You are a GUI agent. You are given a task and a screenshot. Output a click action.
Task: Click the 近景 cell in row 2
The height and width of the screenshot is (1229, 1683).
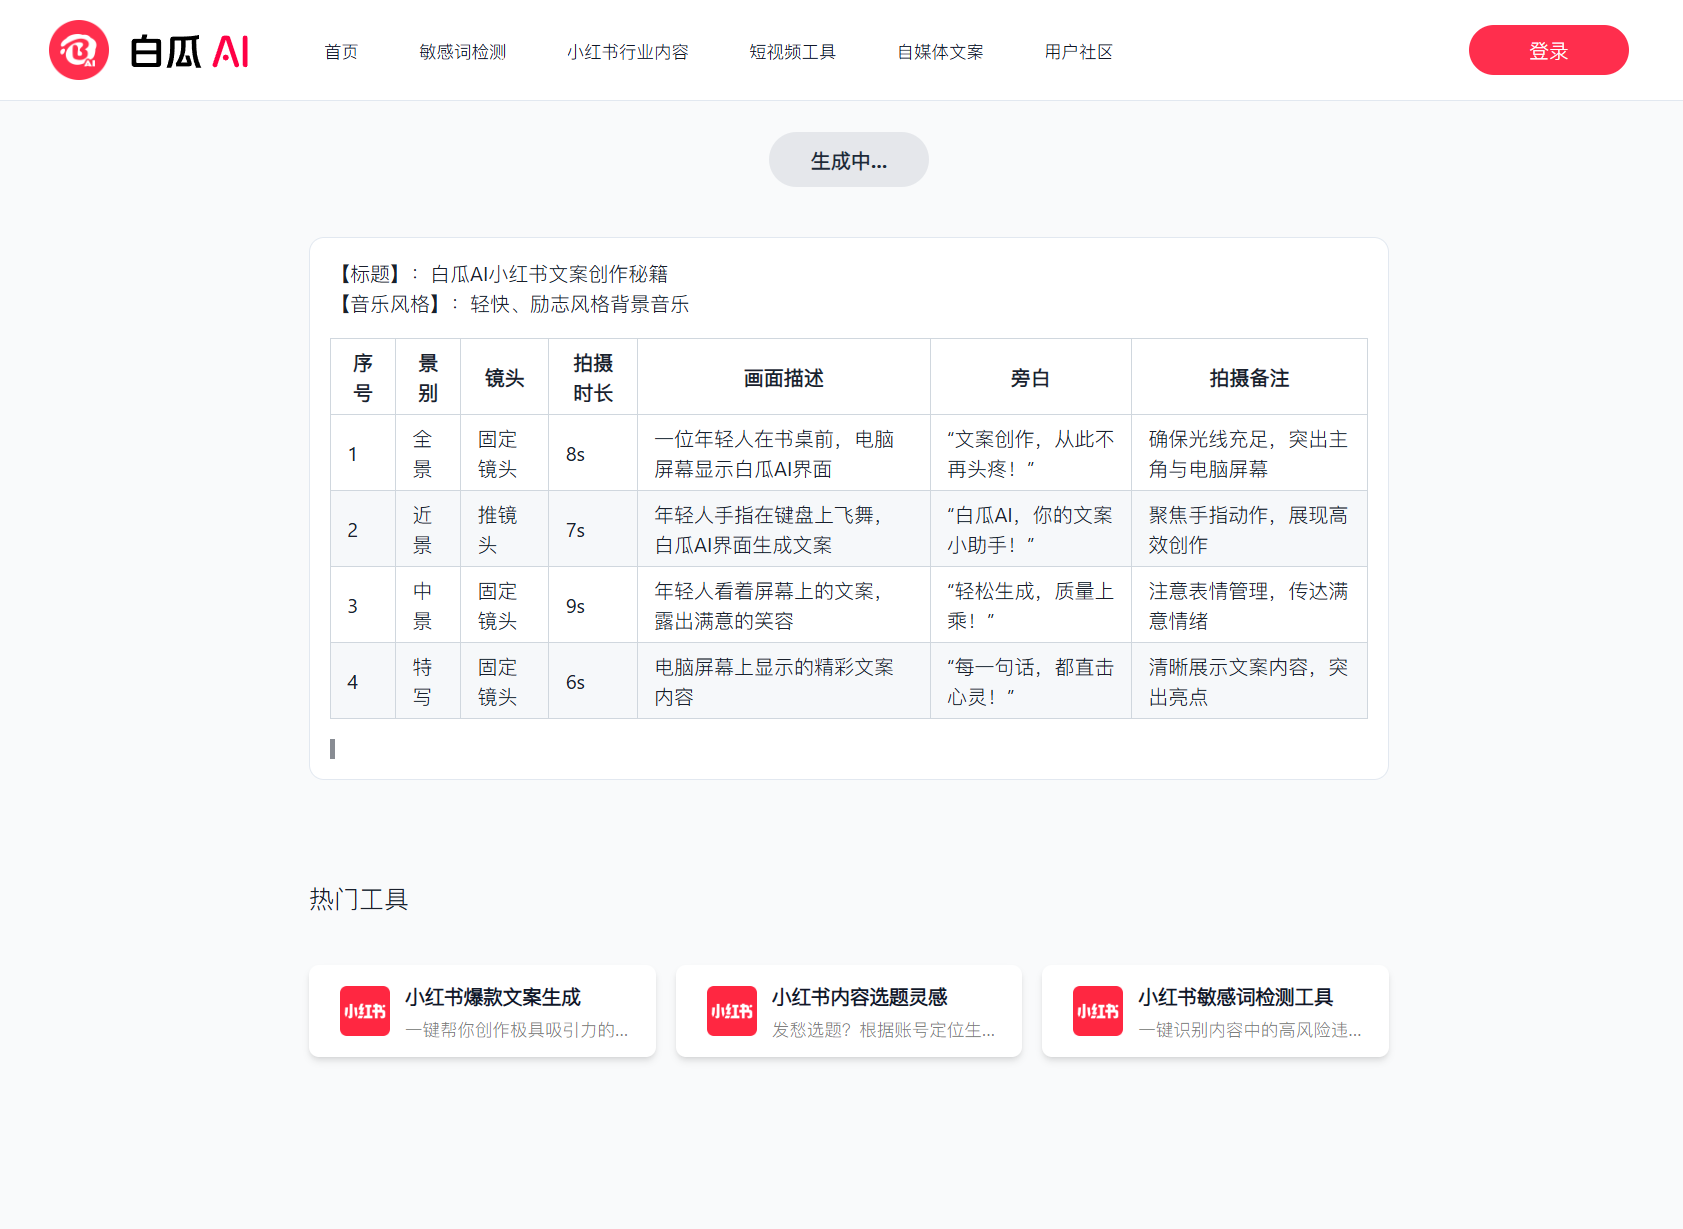click(x=428, y=530)
